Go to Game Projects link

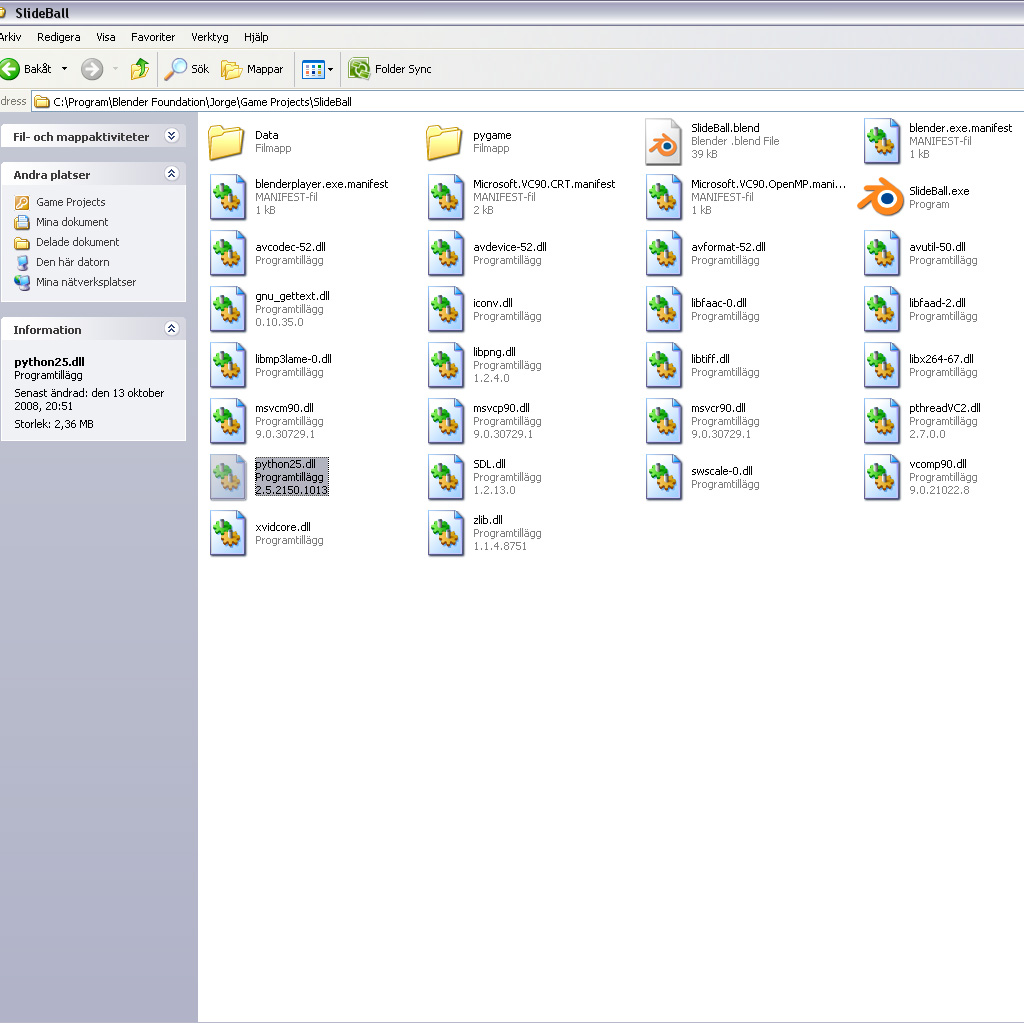[71, 202]
